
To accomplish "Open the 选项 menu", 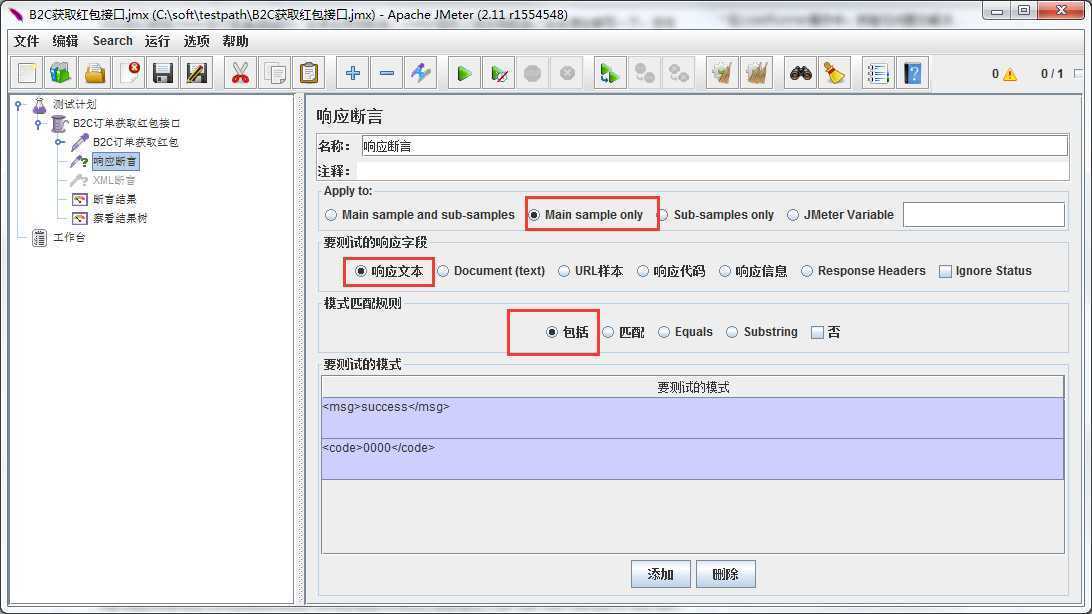I will [x=196, y=41].
